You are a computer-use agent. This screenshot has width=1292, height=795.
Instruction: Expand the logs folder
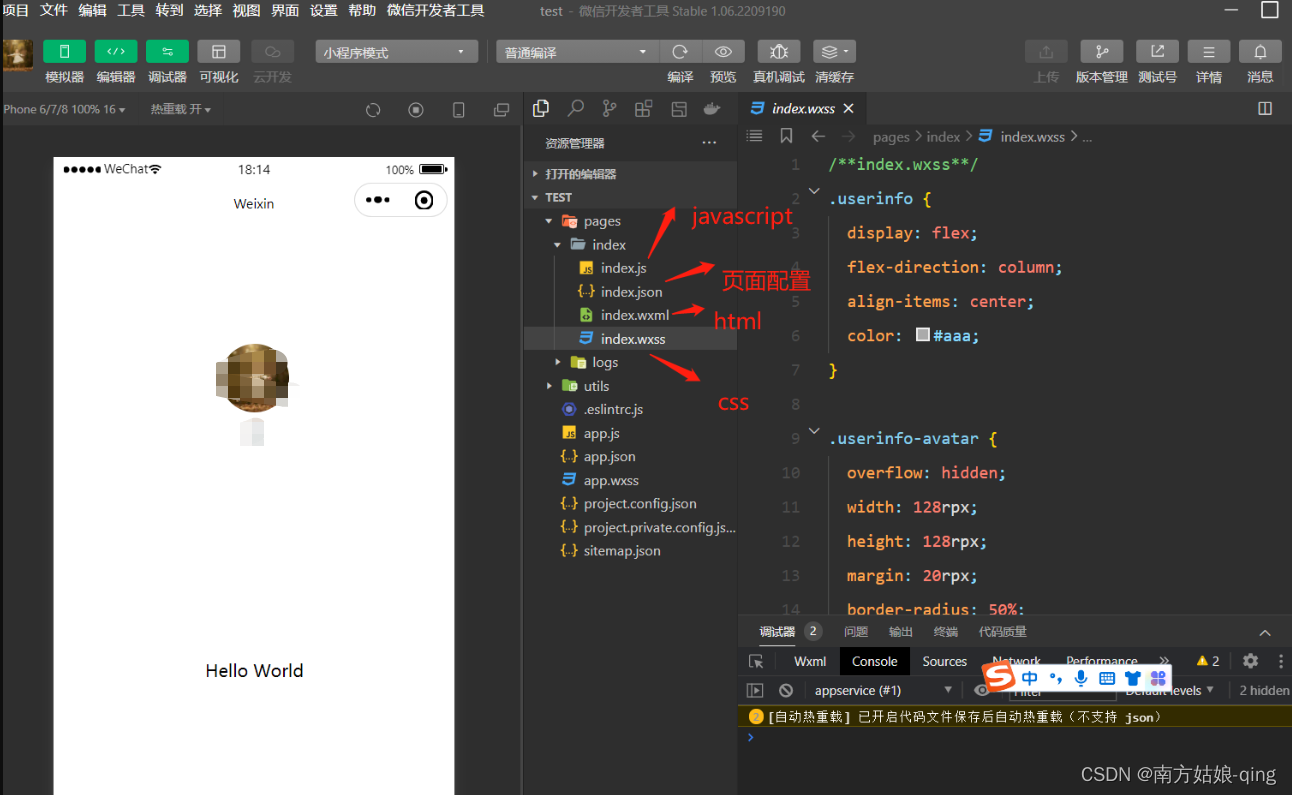(x=557, y=362)
